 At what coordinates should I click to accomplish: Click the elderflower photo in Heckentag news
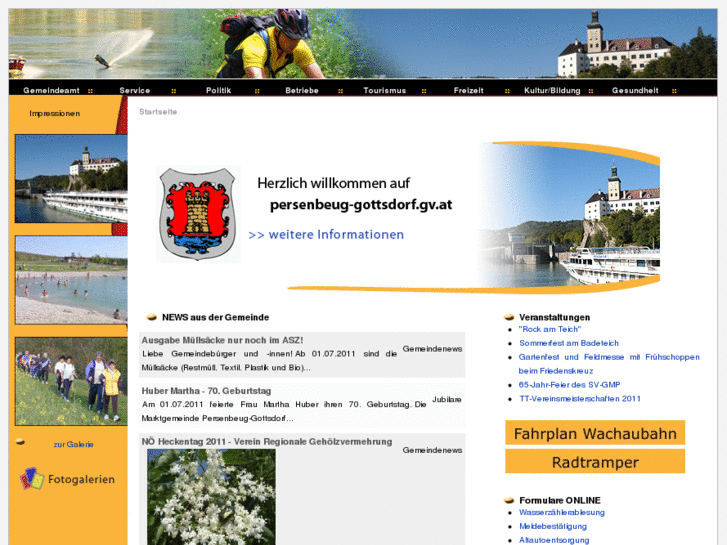click(x=211, y=497)
